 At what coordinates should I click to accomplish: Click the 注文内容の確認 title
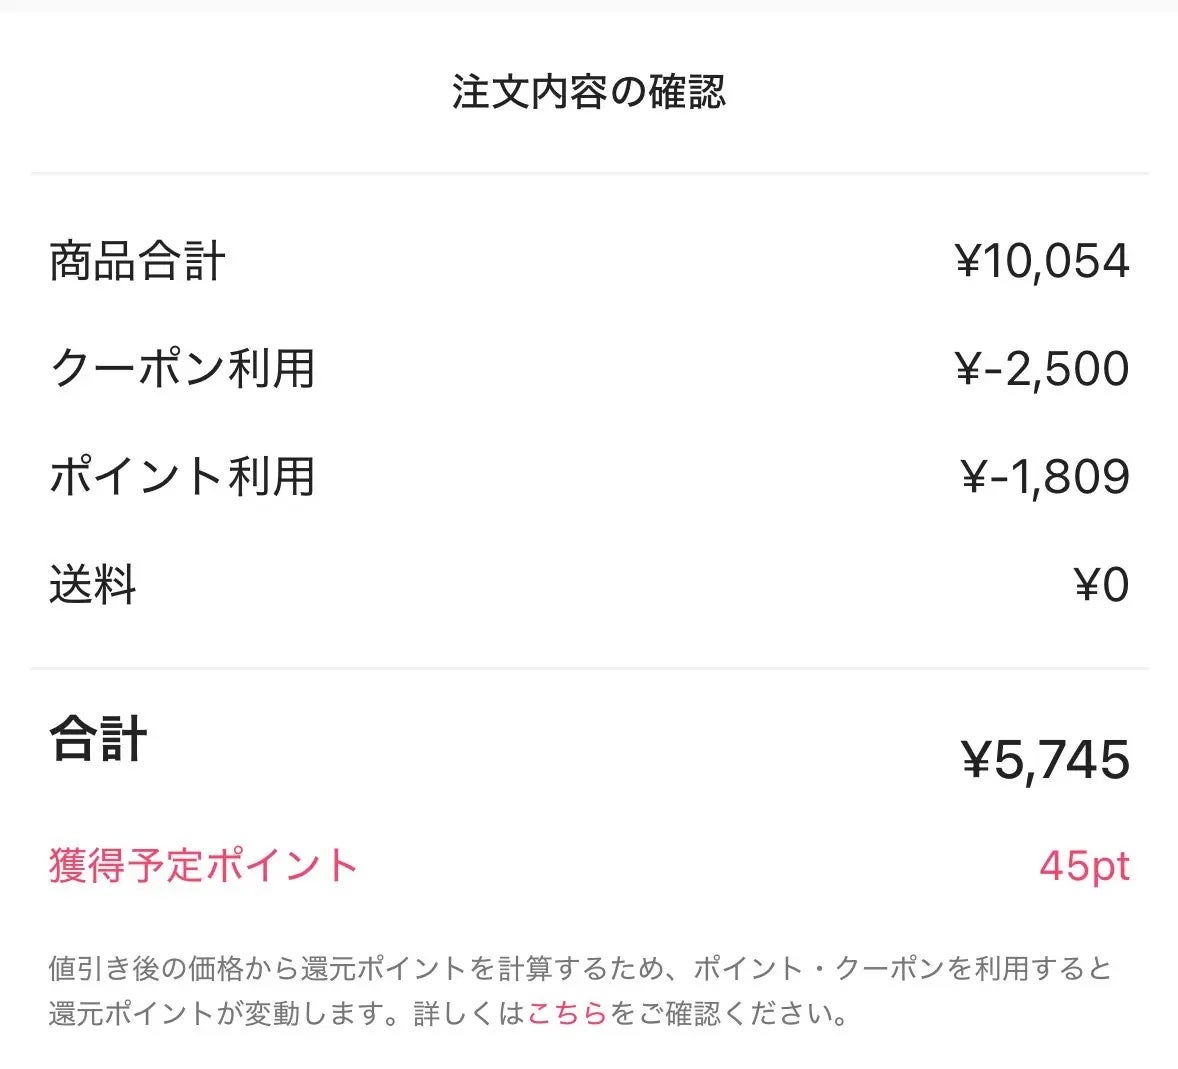(x=589, y=93)
